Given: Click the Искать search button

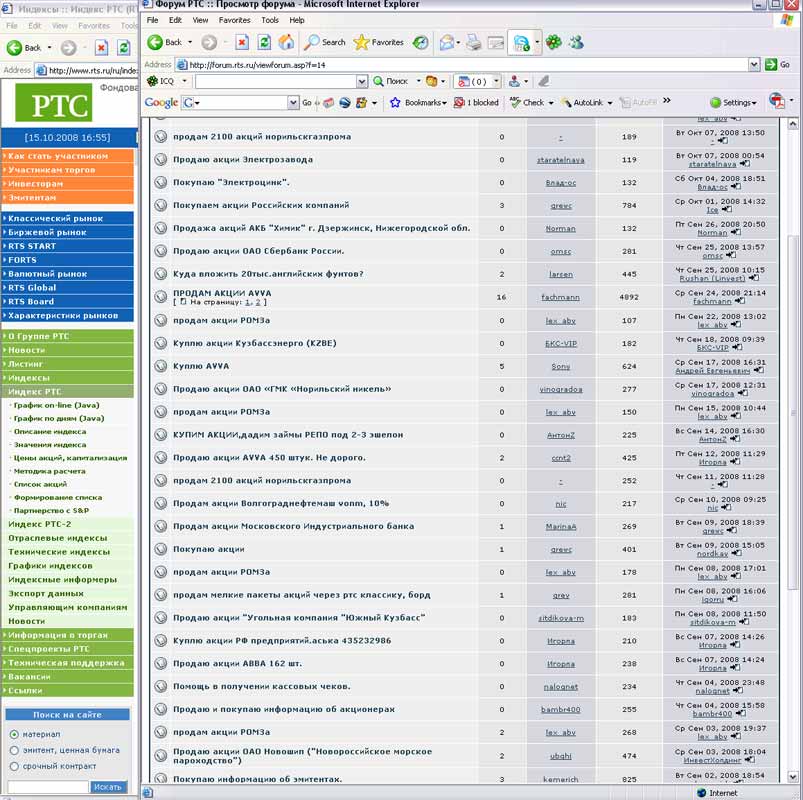Looking at the screenshot, I should point(107,786).
